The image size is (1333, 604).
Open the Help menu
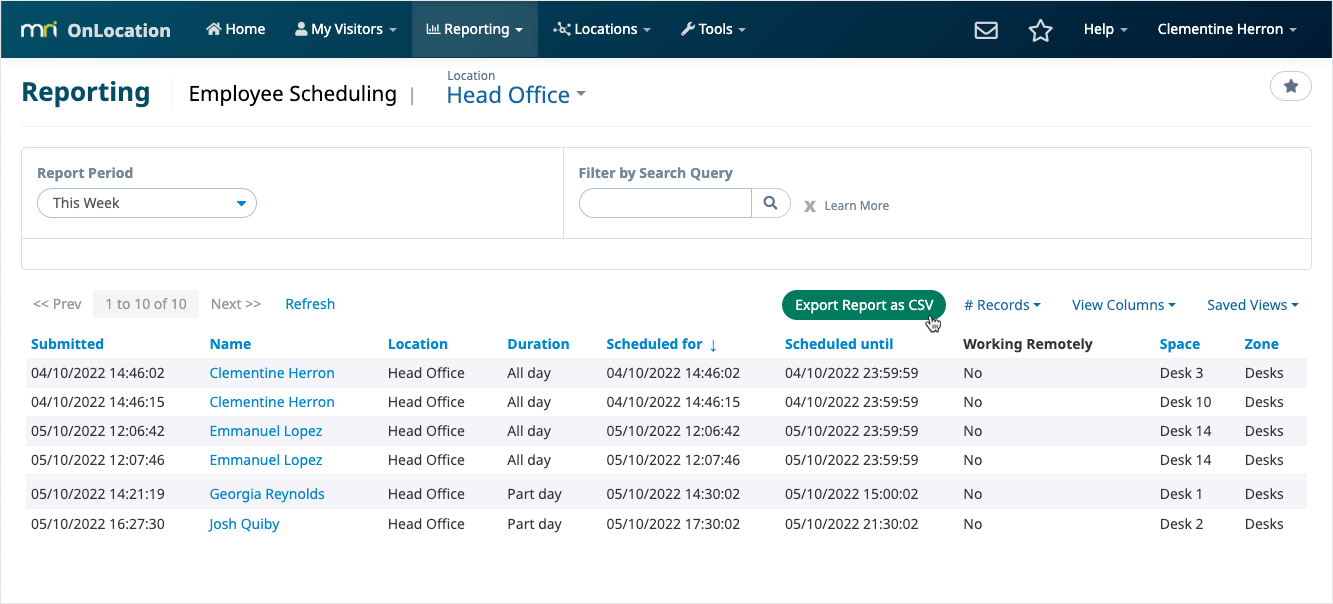tap(1104, 29)
